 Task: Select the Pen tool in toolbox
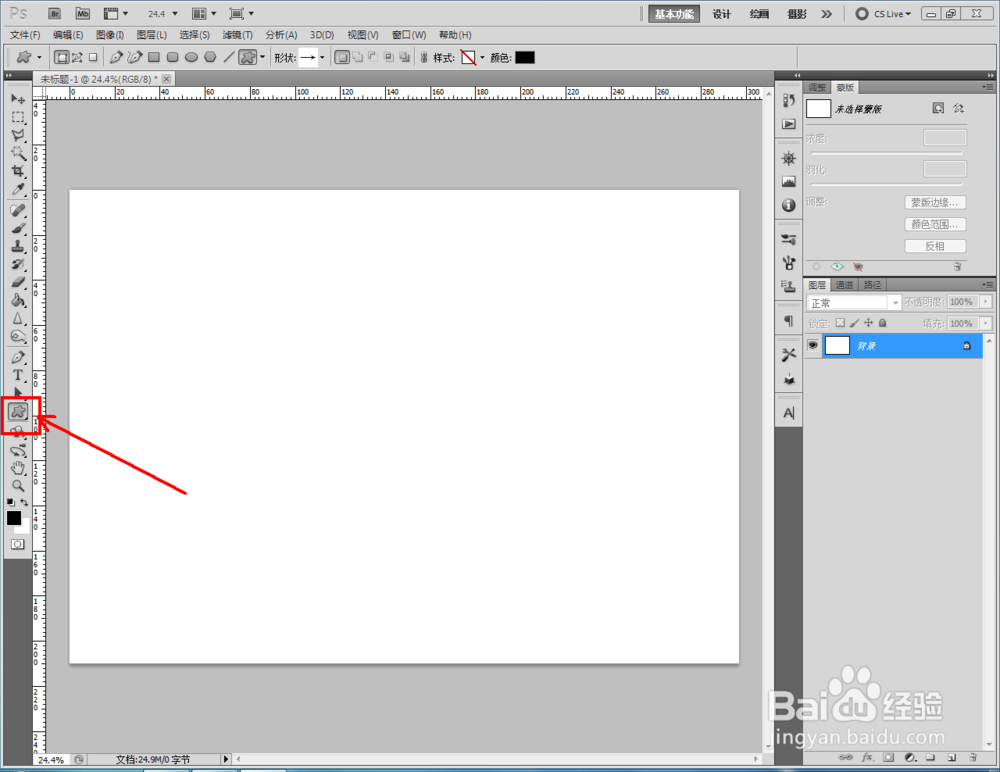[x=18, y=357]
